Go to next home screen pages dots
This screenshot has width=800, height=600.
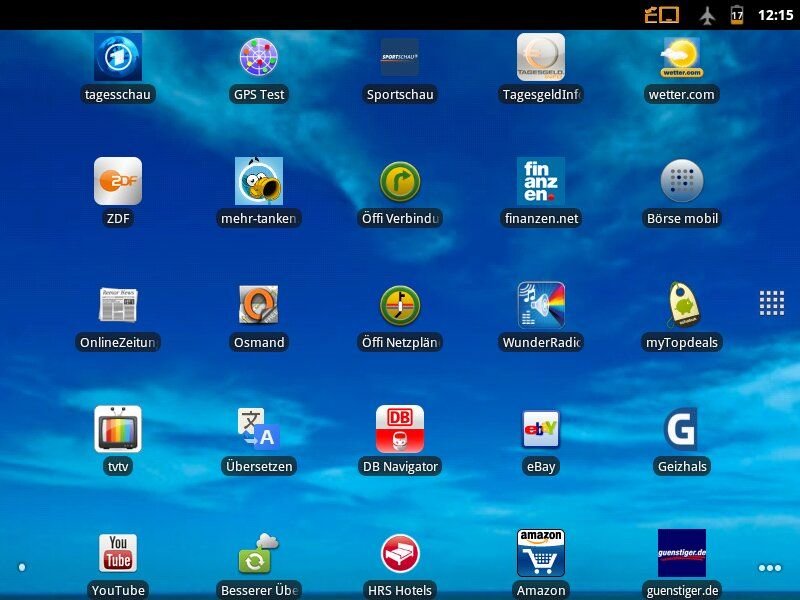tap(770, 568)
